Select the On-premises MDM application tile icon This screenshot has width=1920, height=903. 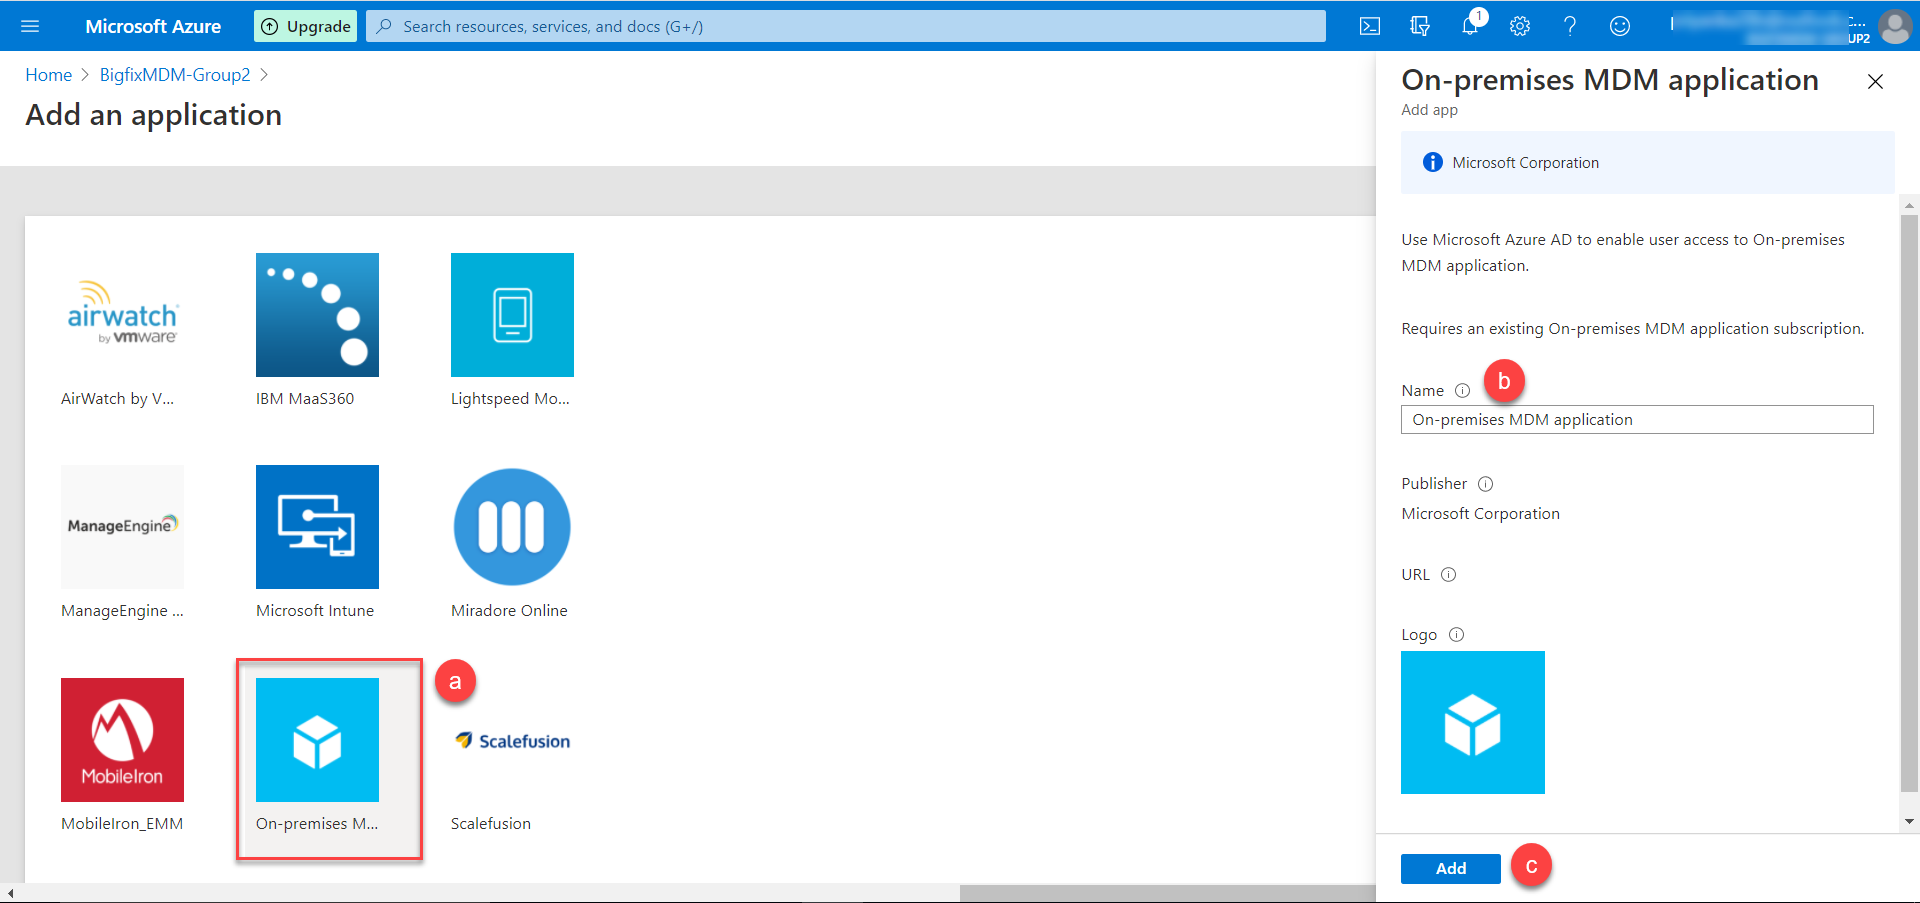tap(317, 740)
